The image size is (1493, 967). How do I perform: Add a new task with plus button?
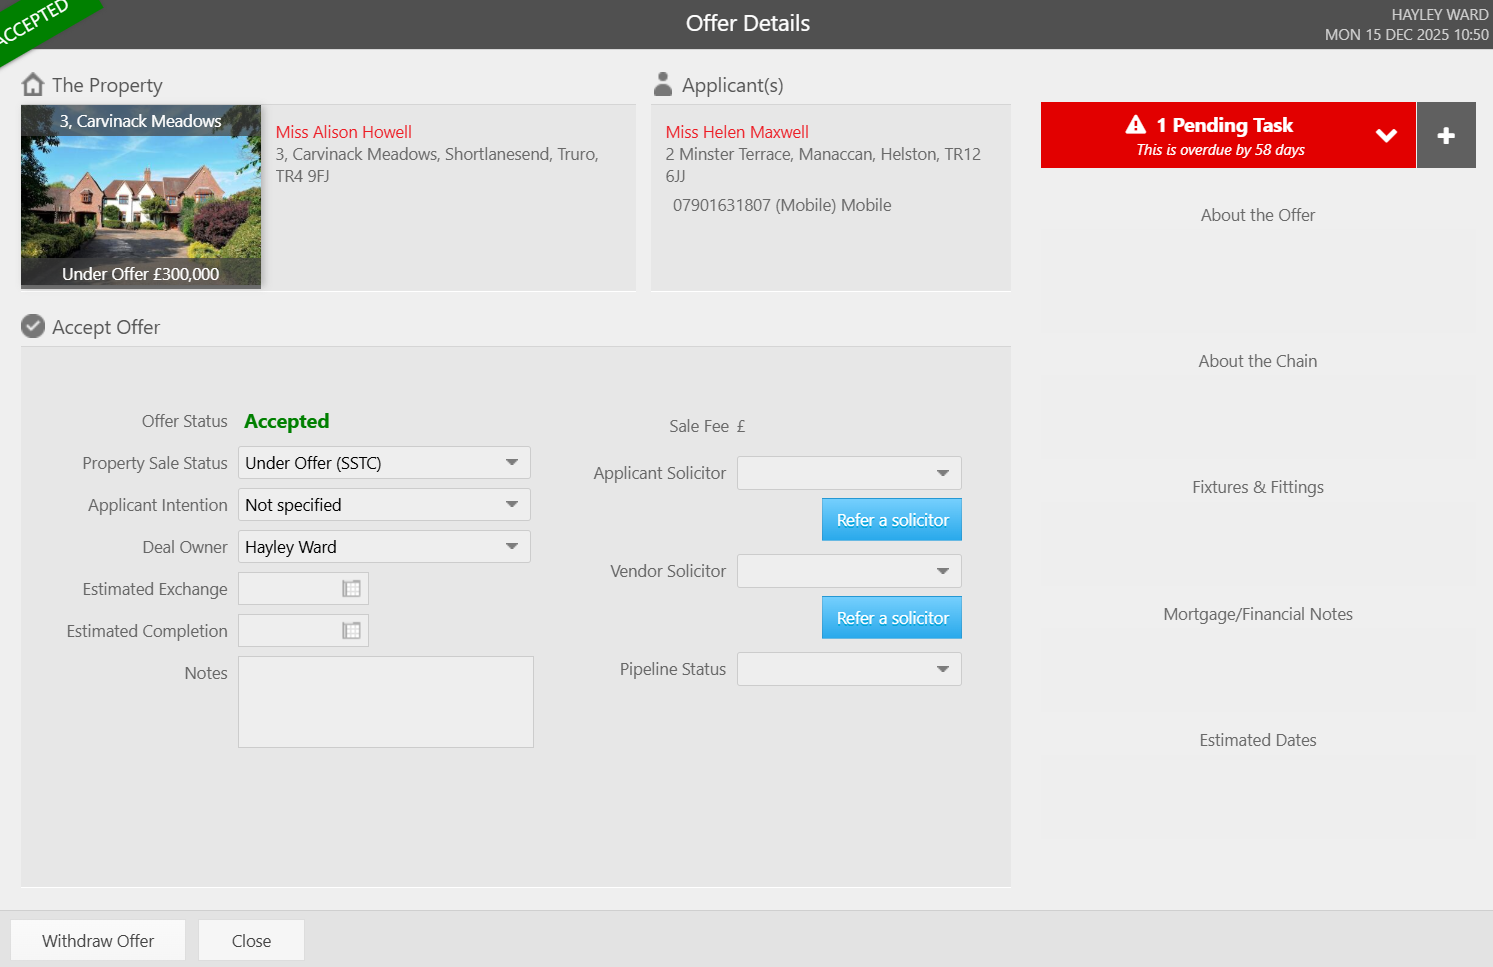(1446, 135)
